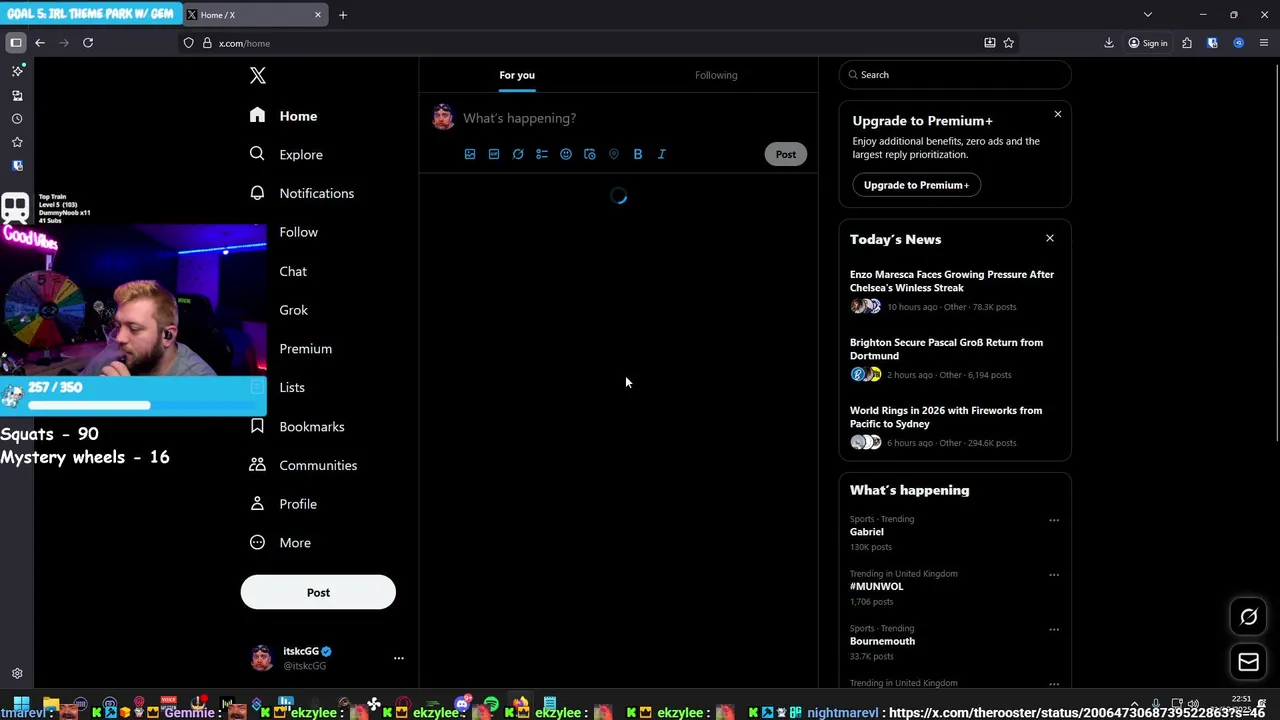Tag location with the pin icon
Viewport: 1280px width, 720px height.
(x=614, y=154)
